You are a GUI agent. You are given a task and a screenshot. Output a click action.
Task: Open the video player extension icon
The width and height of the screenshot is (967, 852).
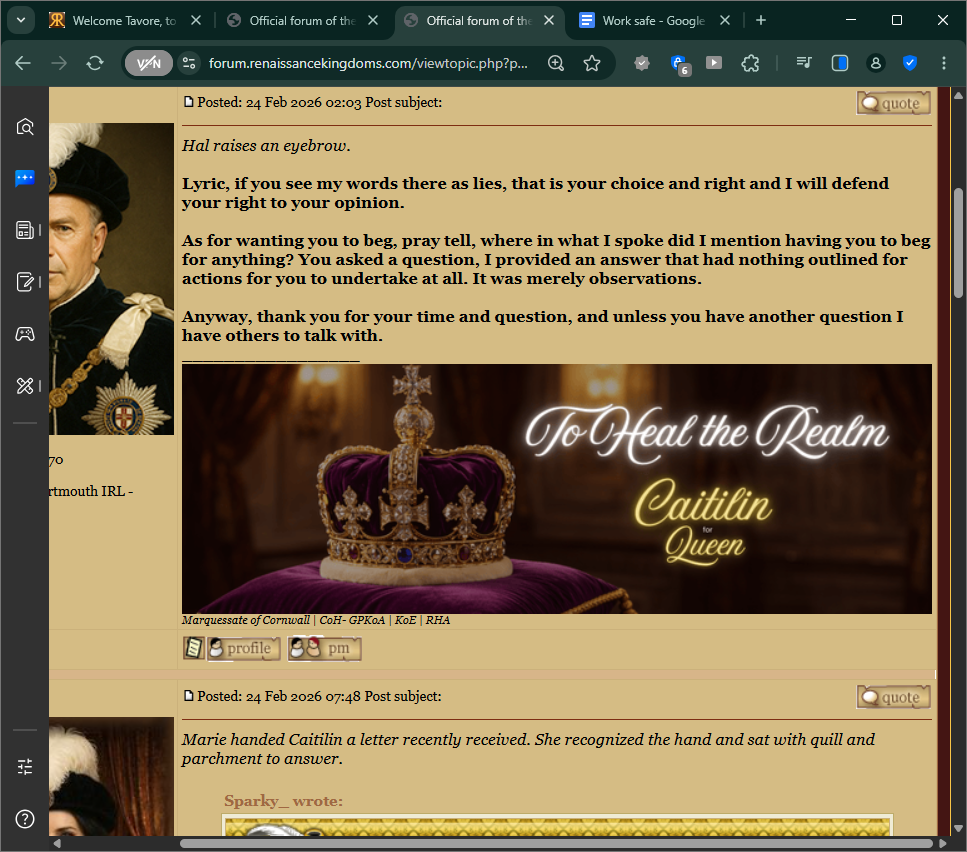click(714, 63)
